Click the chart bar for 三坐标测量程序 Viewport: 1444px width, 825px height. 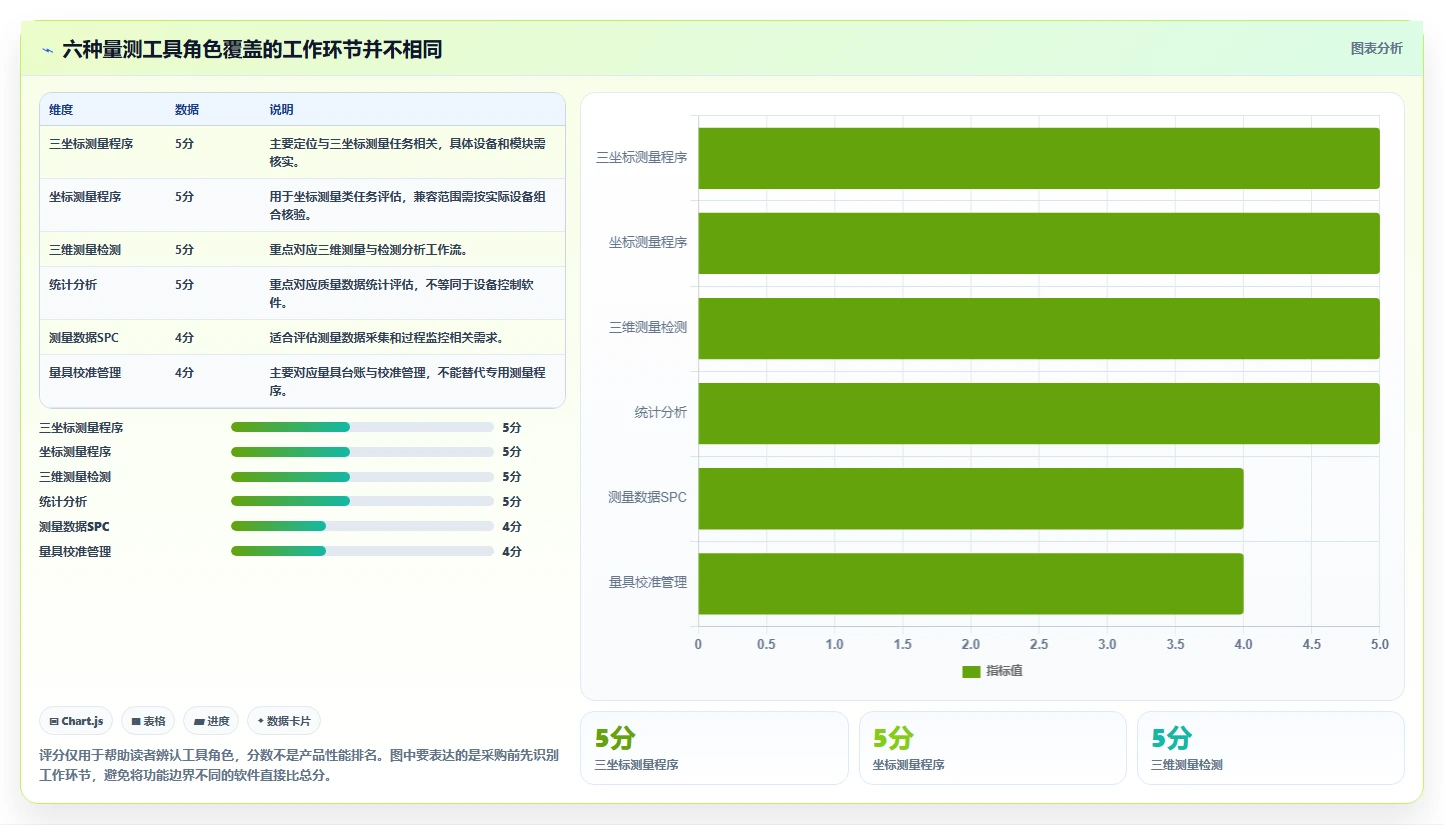(x=1039, y=158)
